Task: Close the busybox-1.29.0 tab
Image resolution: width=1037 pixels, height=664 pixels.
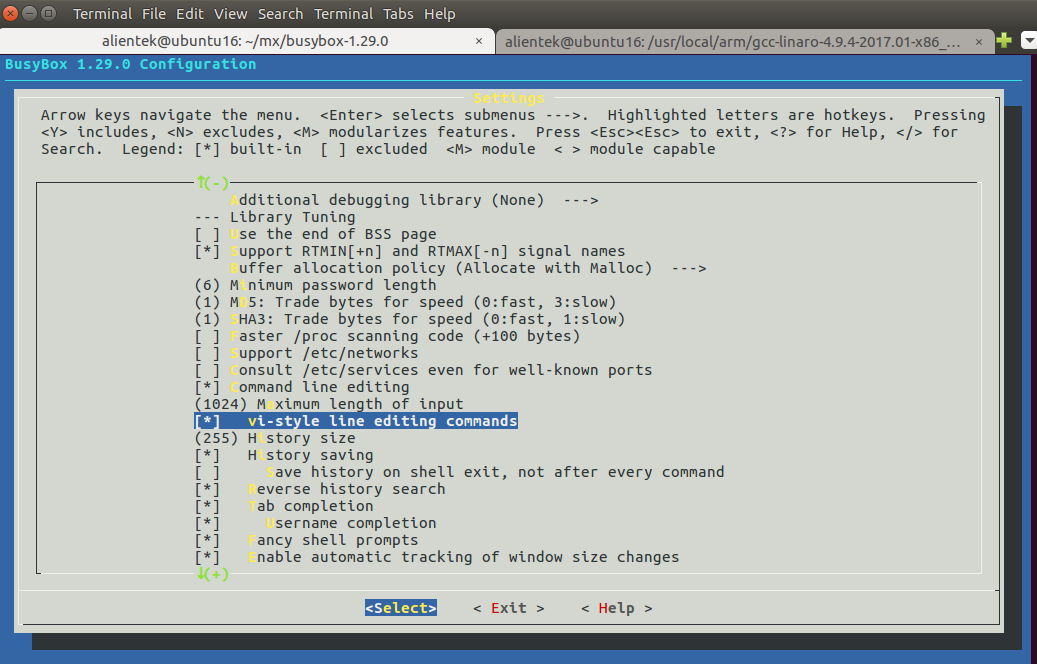Action: (x=479, y=41)
